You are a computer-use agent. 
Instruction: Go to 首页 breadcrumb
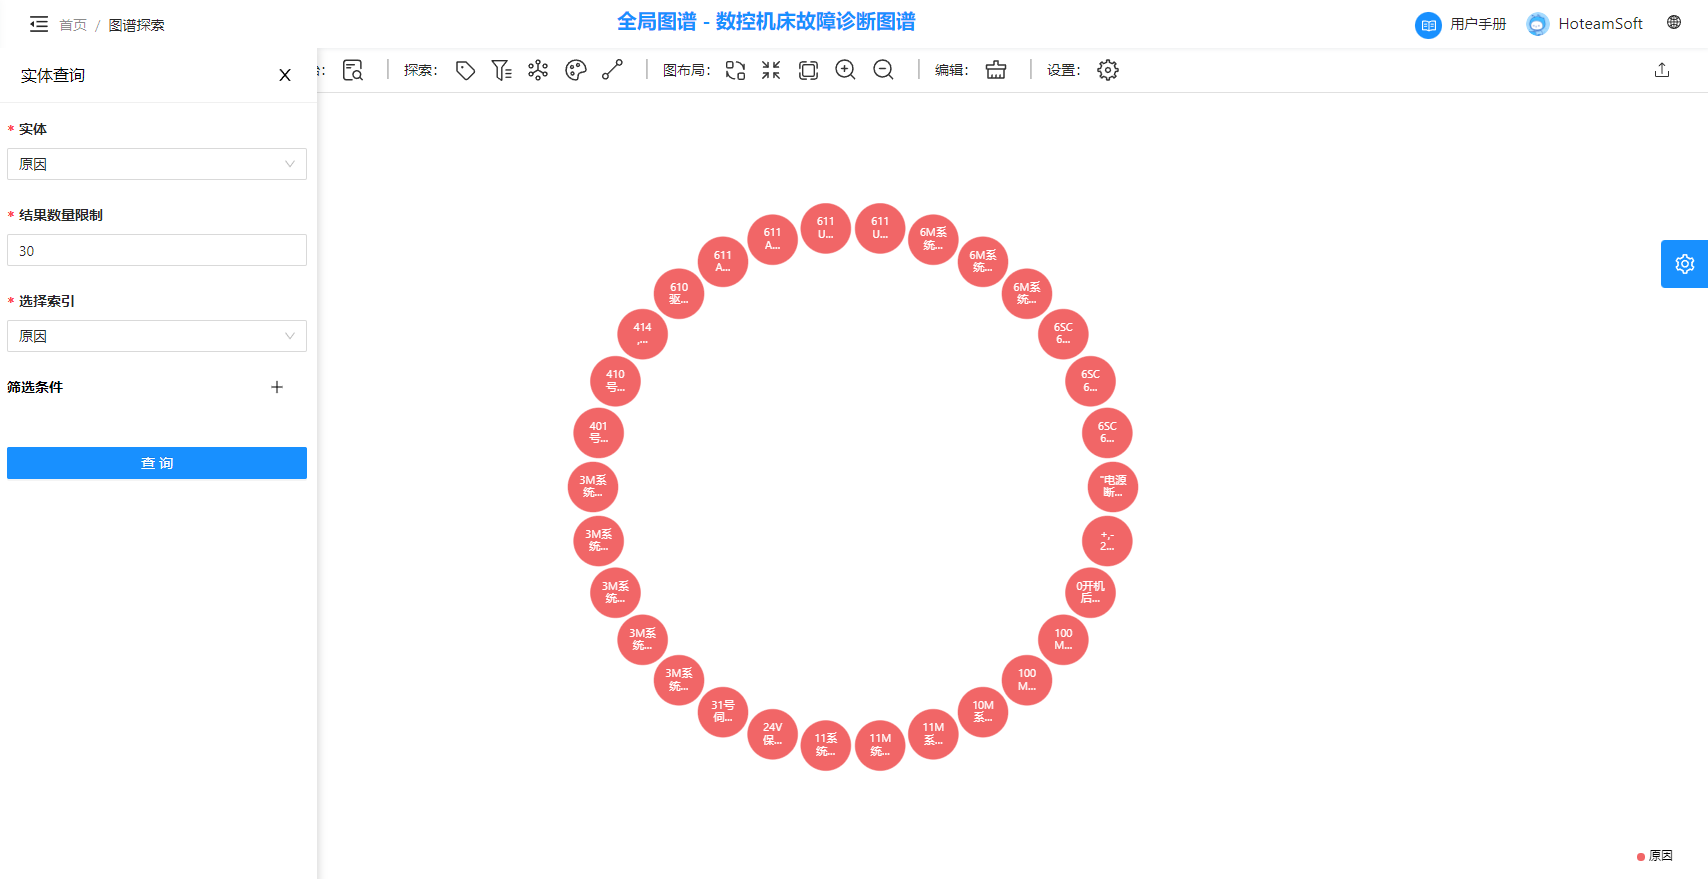tap(73, 25)
